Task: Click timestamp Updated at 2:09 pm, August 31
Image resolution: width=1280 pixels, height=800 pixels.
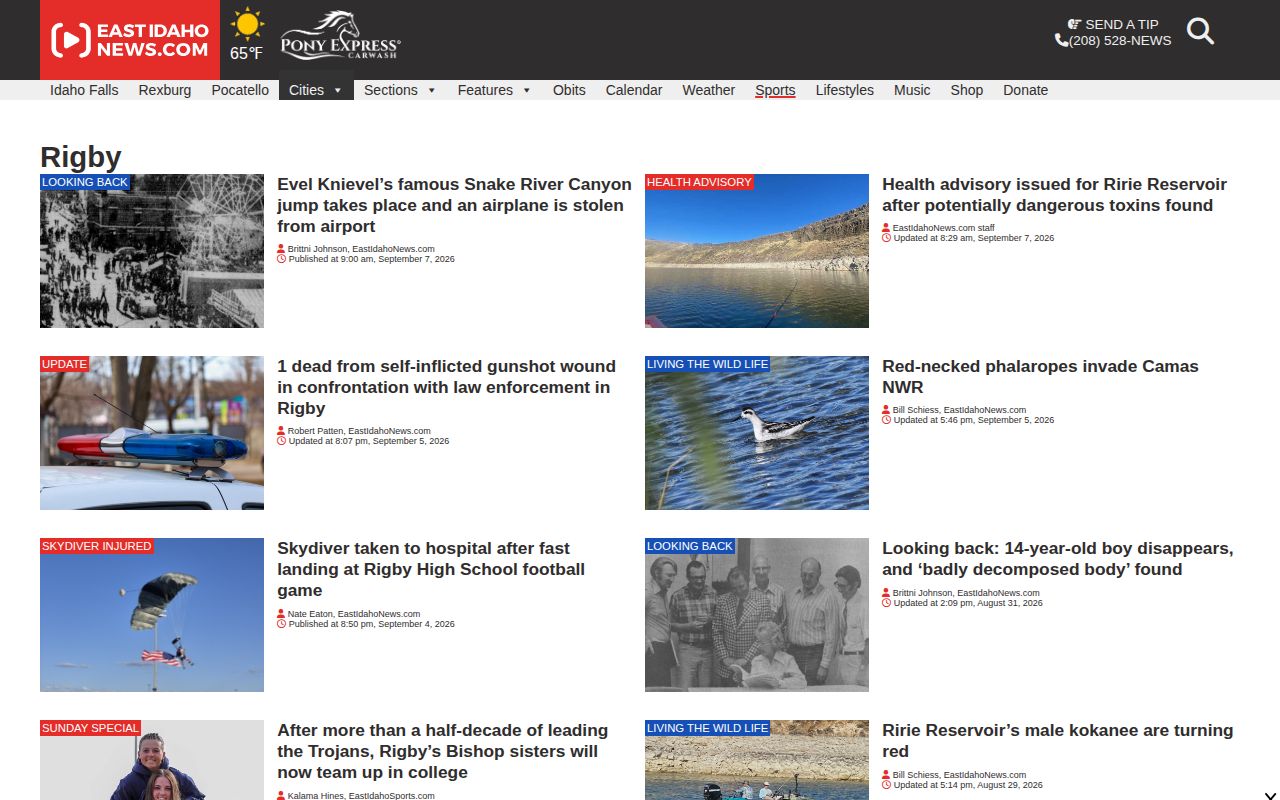Action: click(x=968, y=603)
